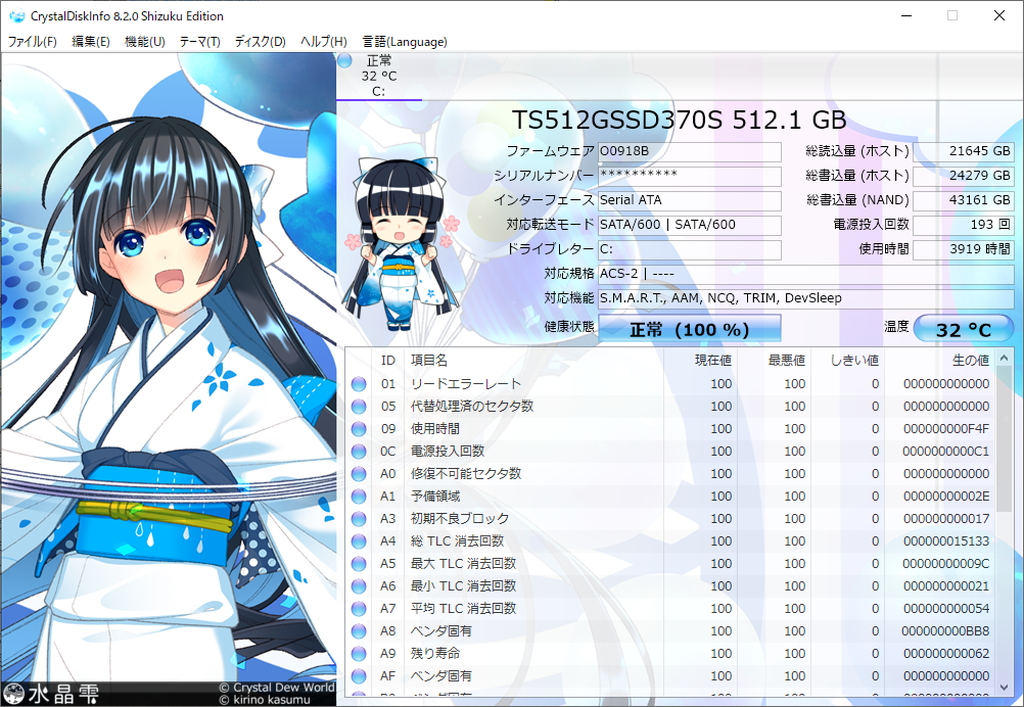The height and width of the screenshot is (707, 1024).
Task: Click status orb for row AF ベンダ固有
Action: coord(359,676)
